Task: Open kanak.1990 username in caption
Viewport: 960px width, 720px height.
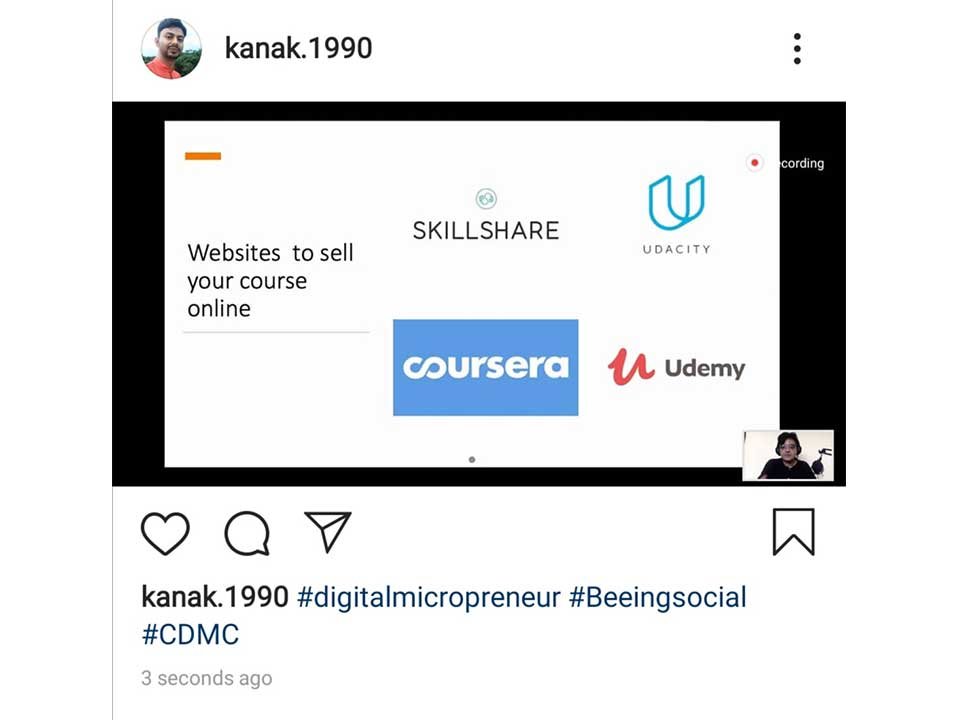Action: tap(214, 596)
